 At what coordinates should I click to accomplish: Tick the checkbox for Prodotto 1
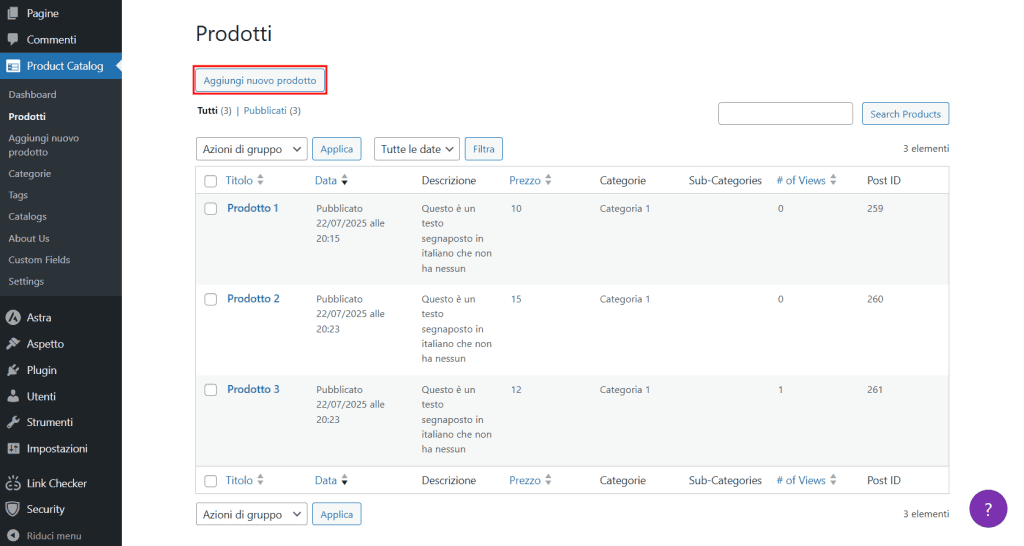(x=211, y=209)
